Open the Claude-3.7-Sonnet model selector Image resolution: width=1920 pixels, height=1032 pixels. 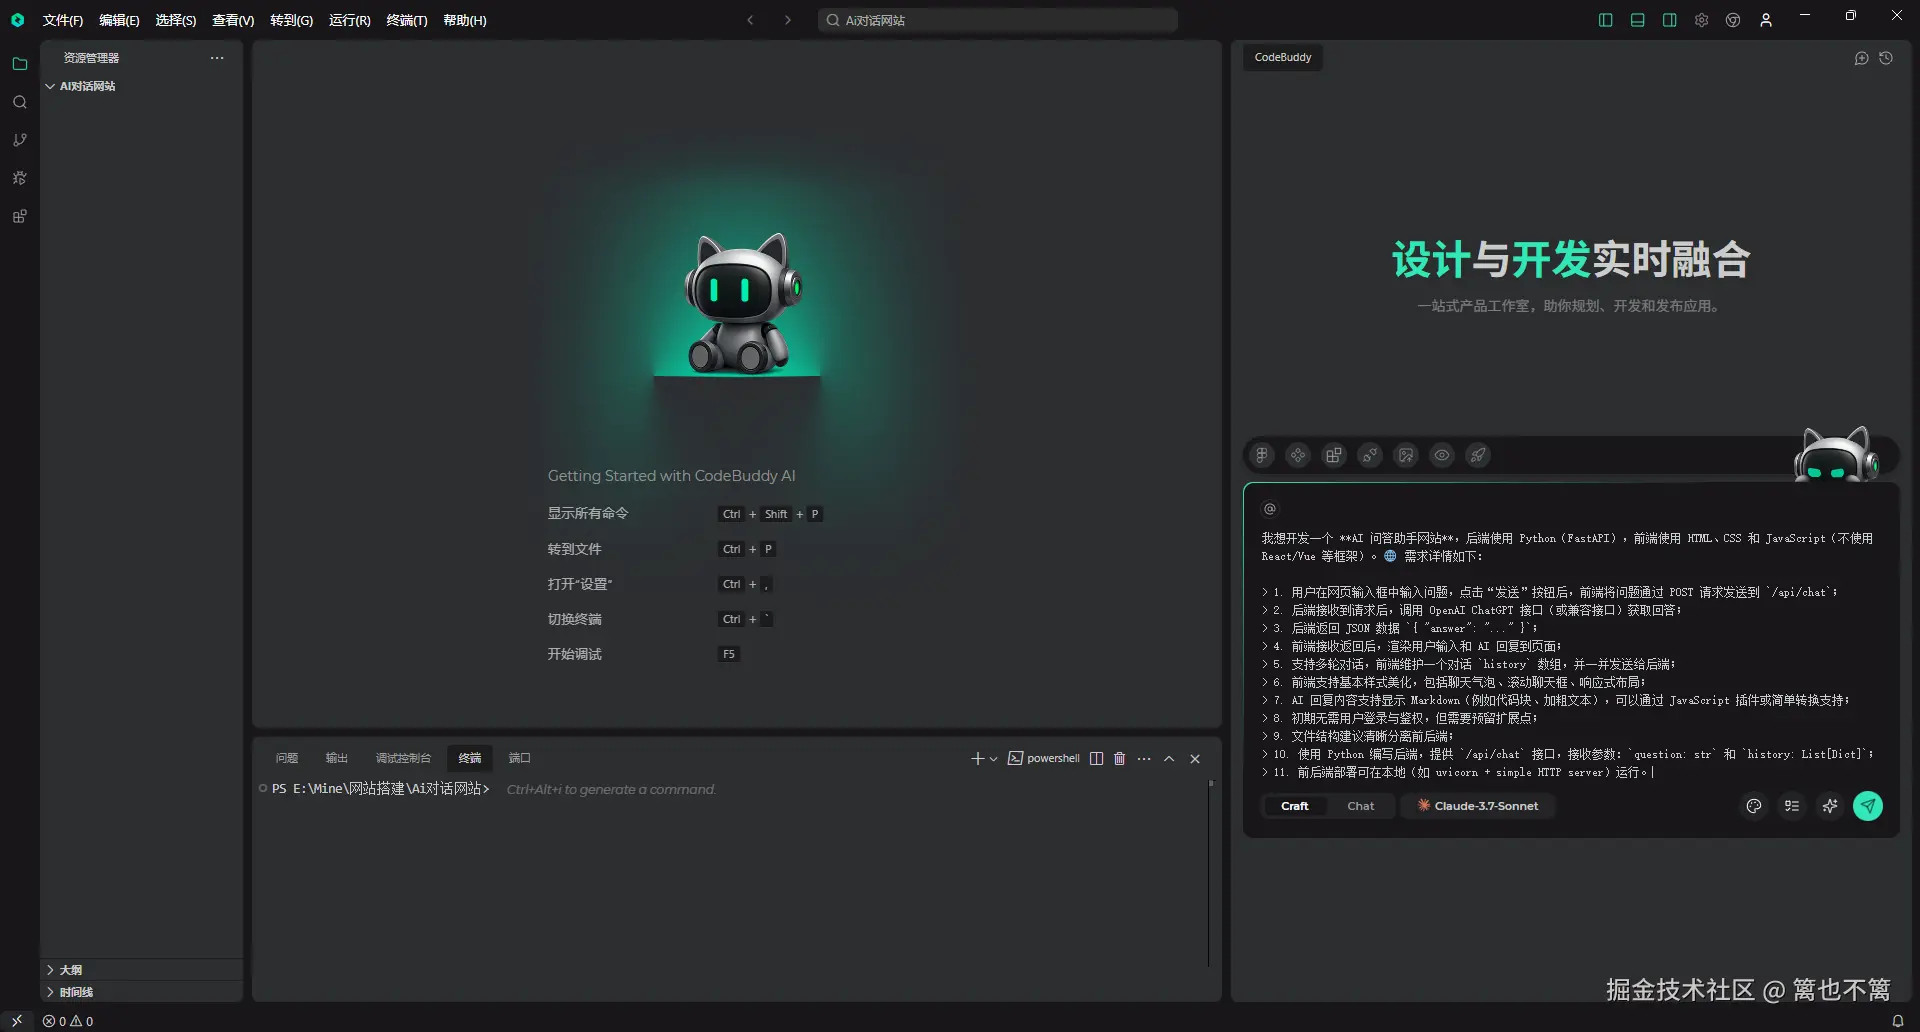click(x=1478, y=806)
